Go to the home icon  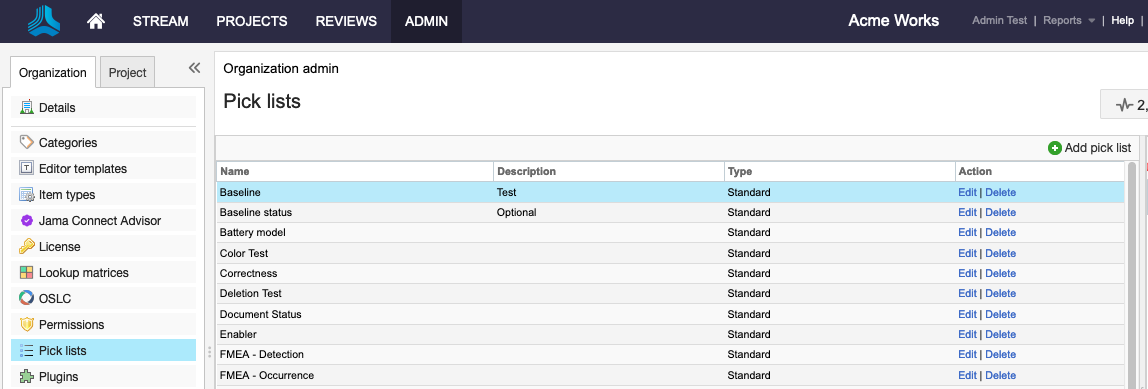96,21
